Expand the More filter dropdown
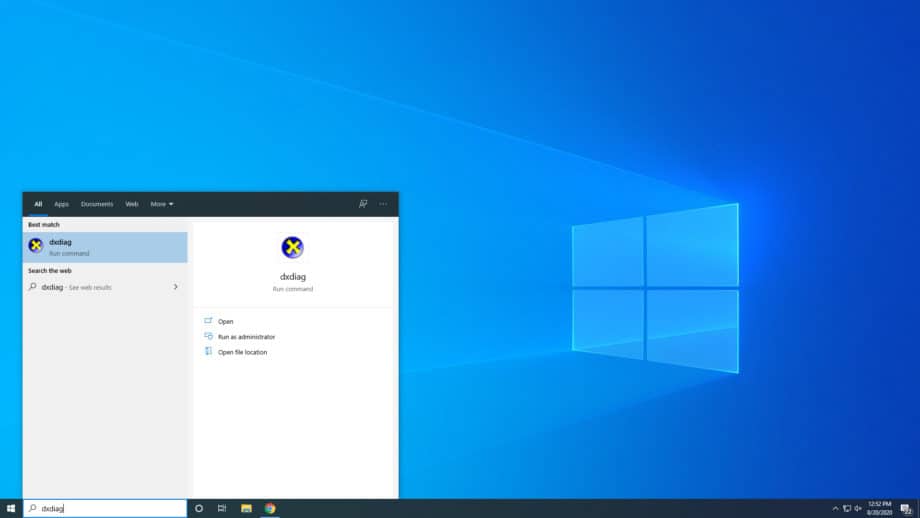Image resolution: width=920 pixels, height=518 pixels. tap(161, 204)
